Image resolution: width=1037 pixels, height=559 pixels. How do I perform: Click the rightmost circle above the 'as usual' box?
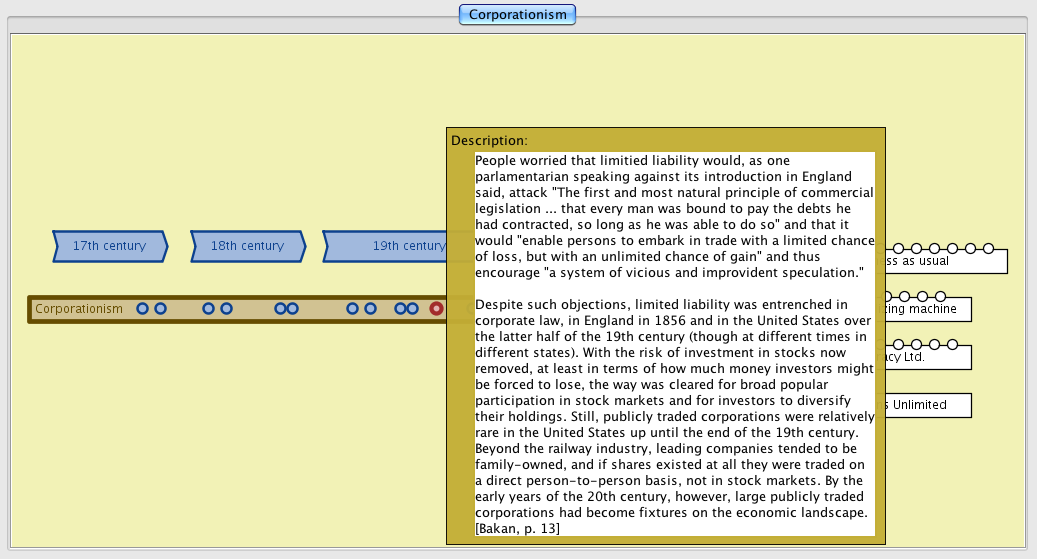[x=988, y=248]
